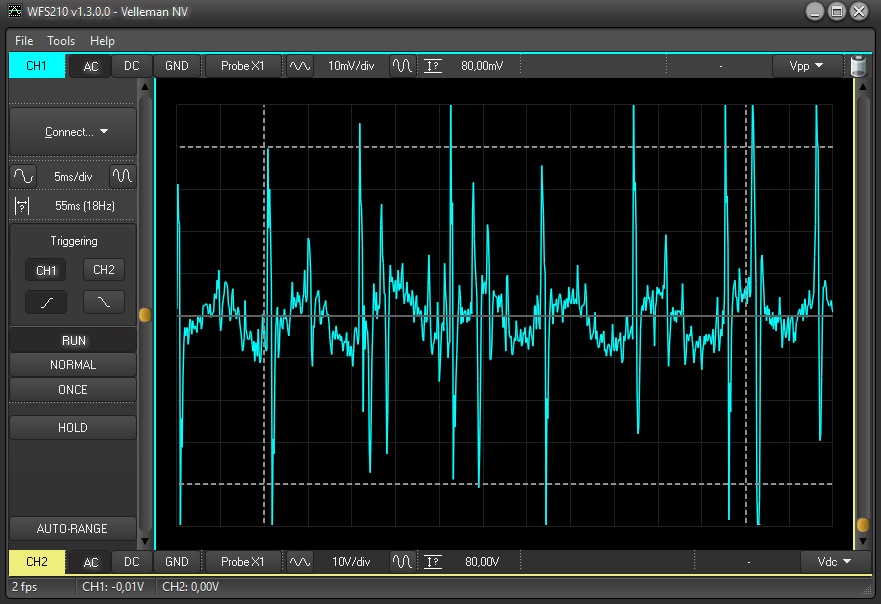Image resolution: width=881 pixels, height=604 pixels.
Task: Click the 80,00V CH2 cursor reading
Action: (482, 561)
